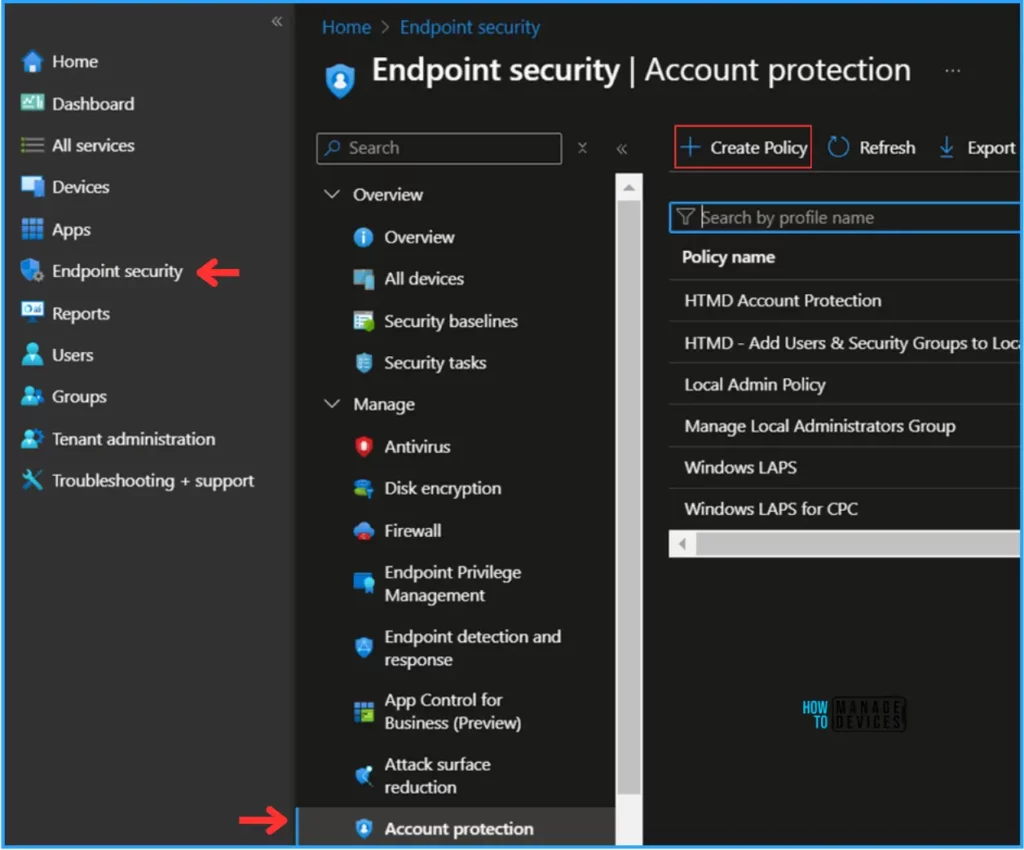Select Firewall under Manage
1024x850 pixels.
pos(412,531)
